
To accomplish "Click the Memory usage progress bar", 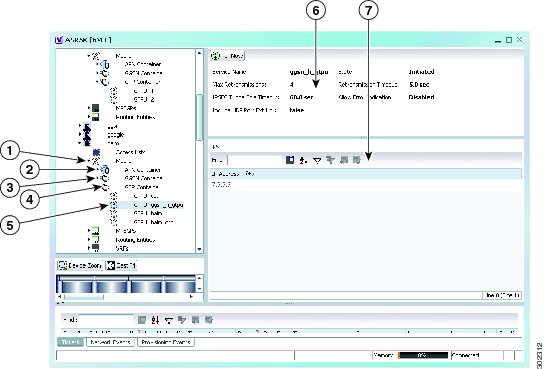I will tap(423, 355).
